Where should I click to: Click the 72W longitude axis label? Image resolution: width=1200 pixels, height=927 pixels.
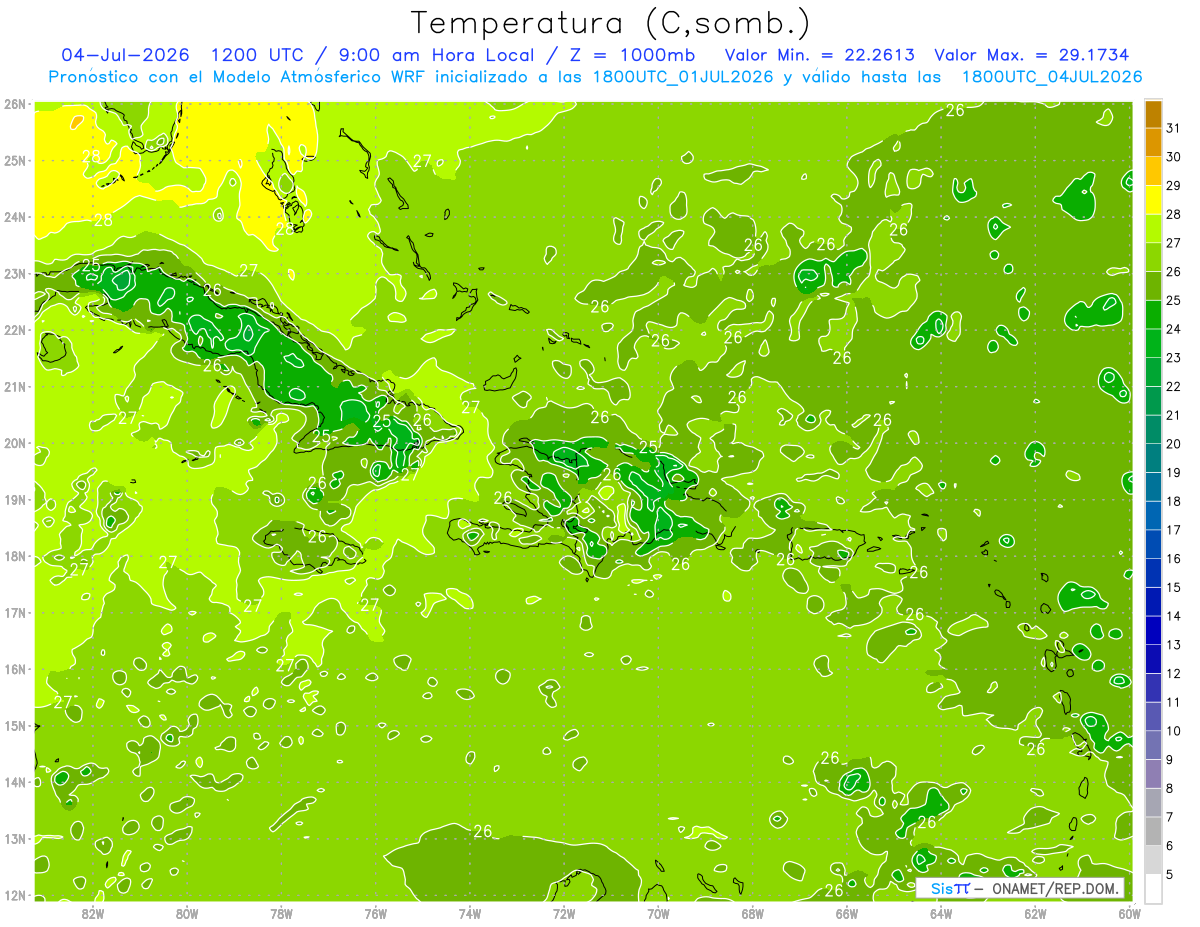(564, 913)
